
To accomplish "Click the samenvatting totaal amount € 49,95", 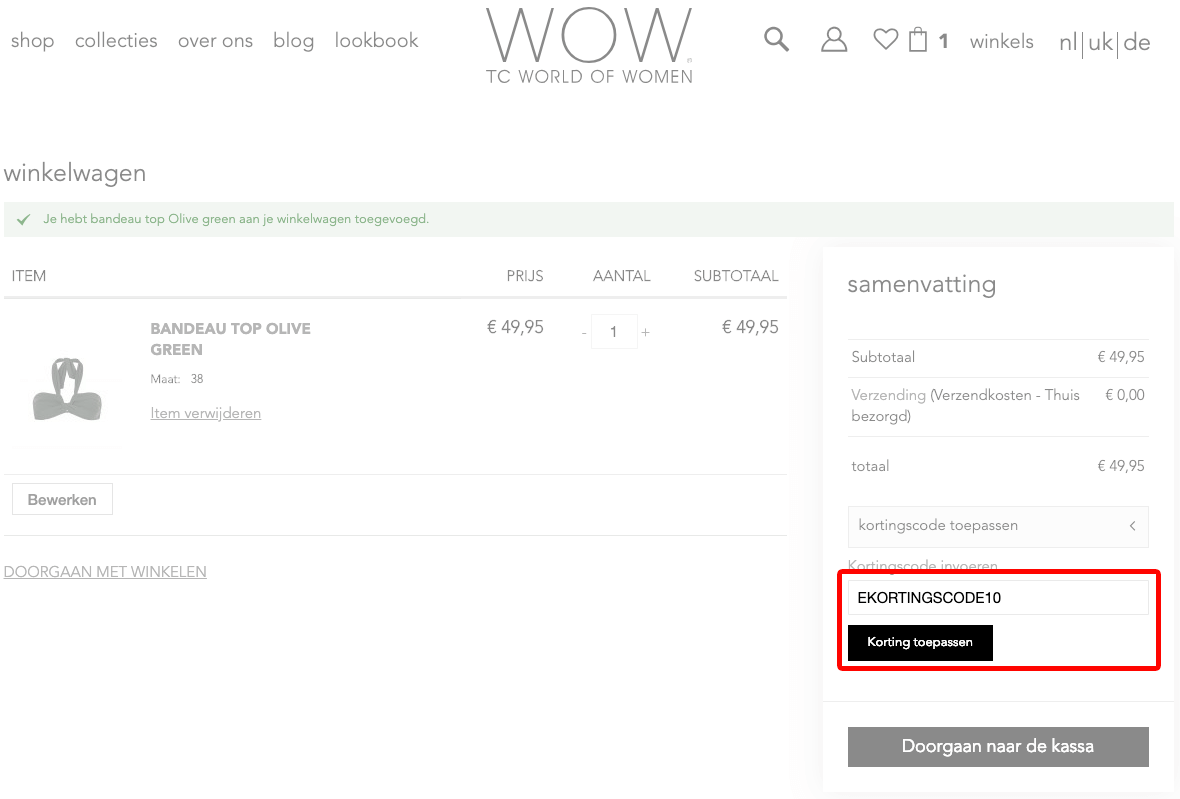I will (1121, 466).
